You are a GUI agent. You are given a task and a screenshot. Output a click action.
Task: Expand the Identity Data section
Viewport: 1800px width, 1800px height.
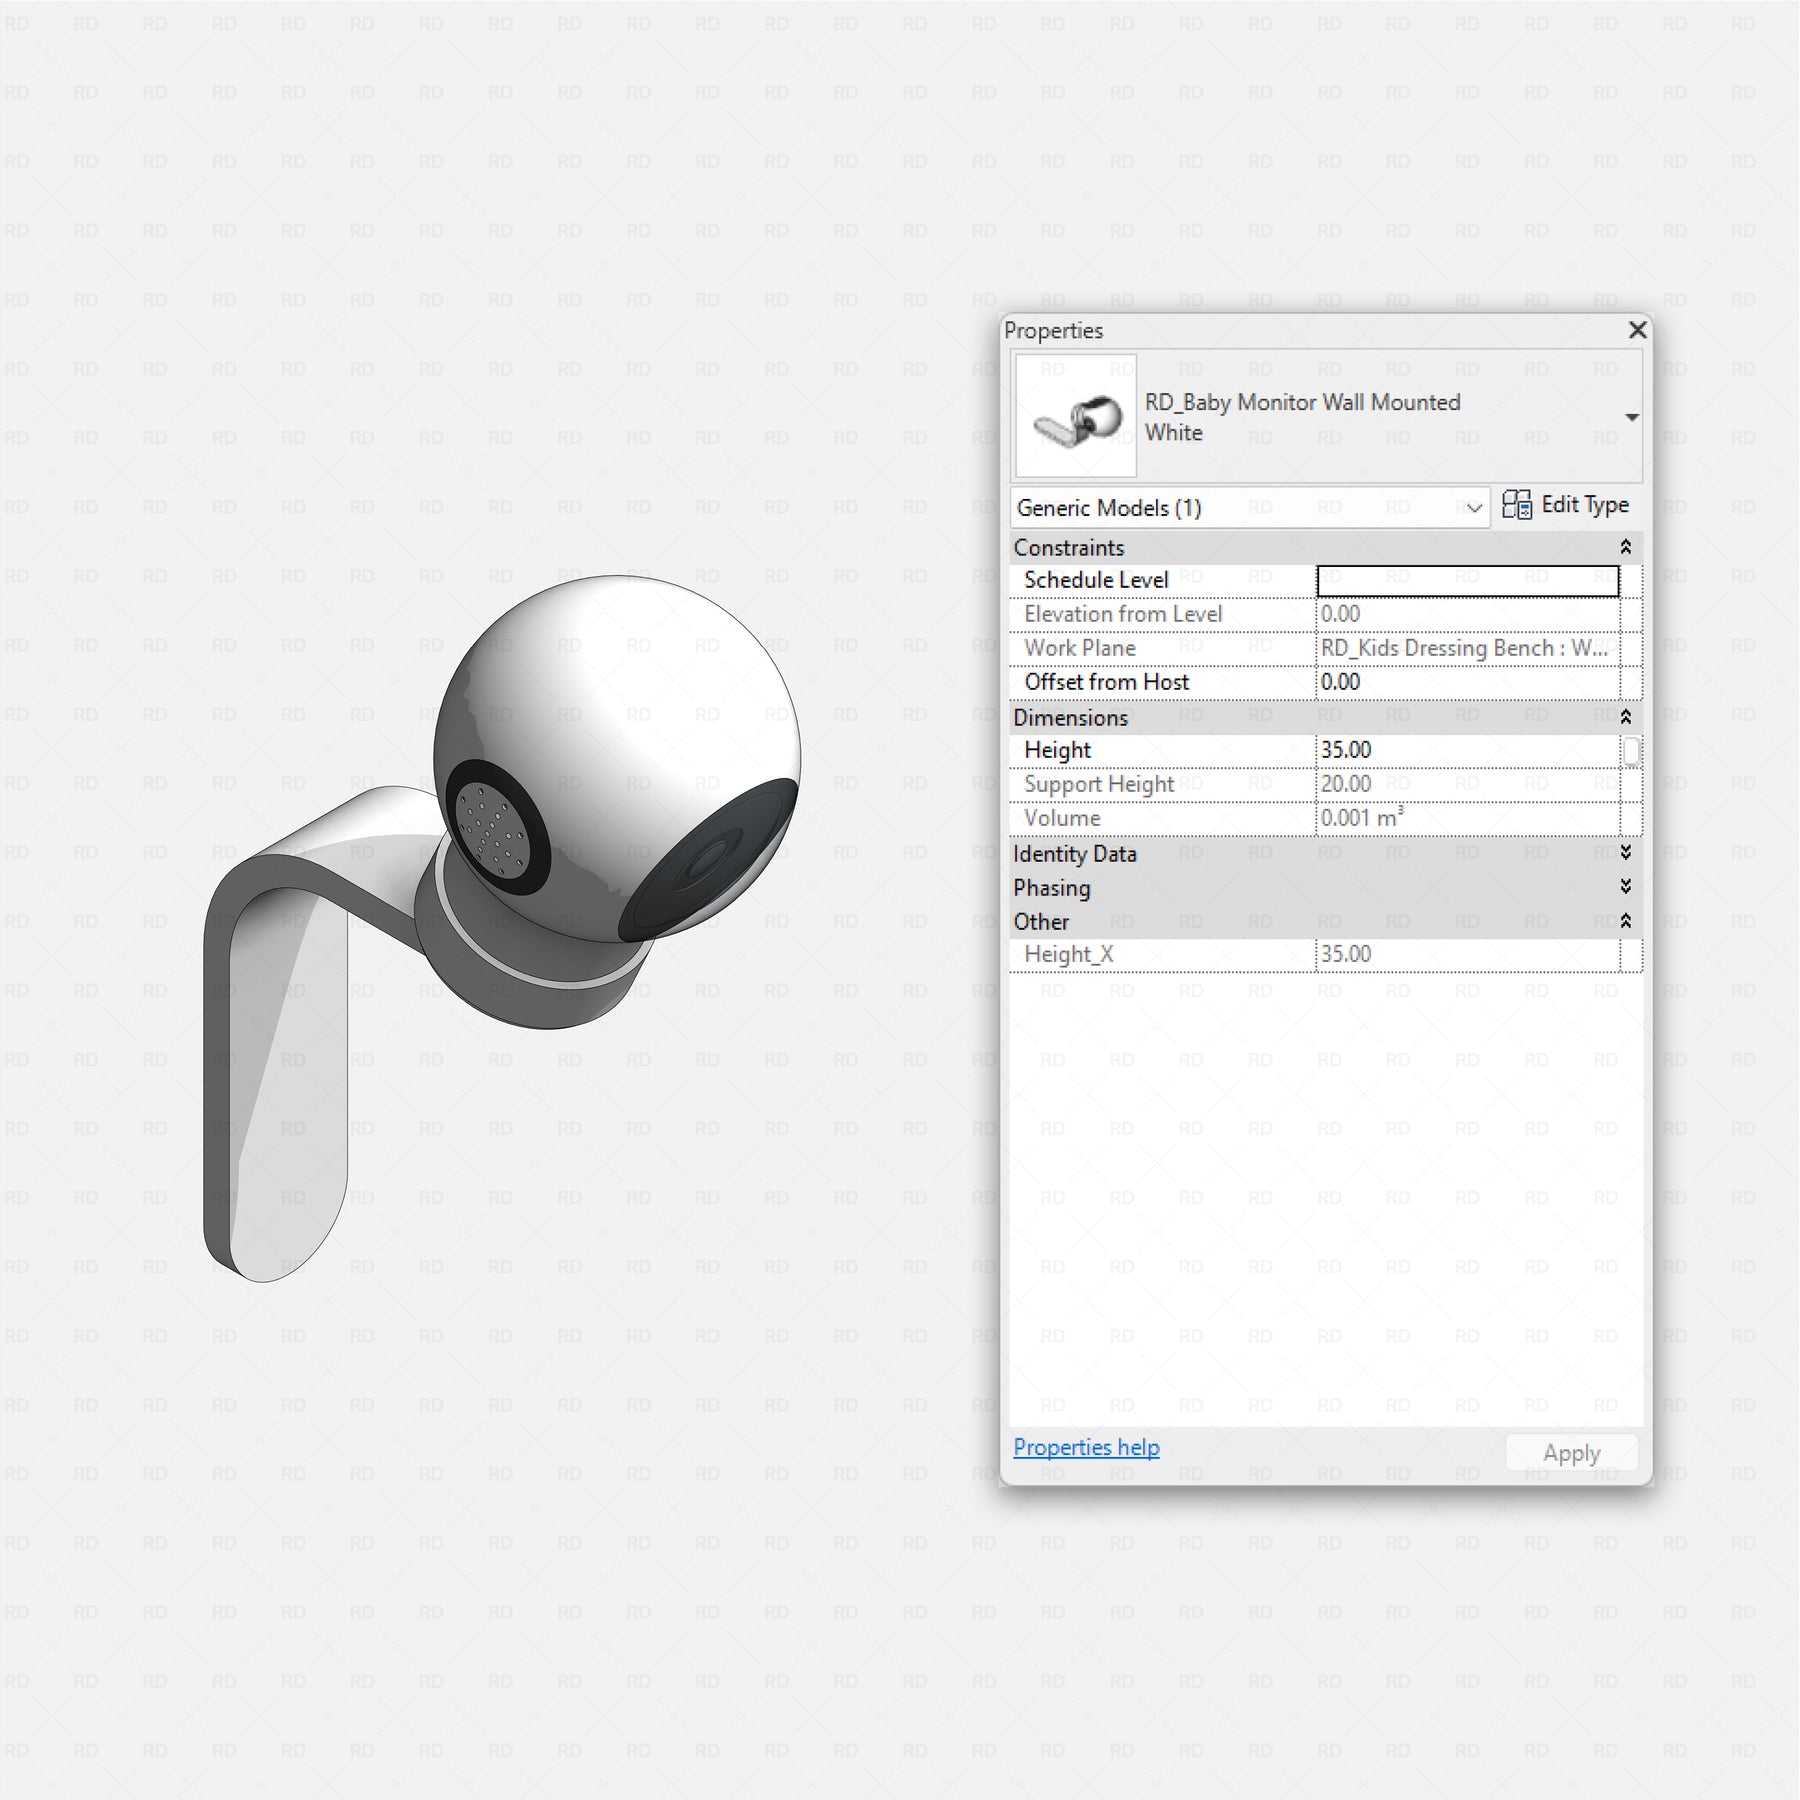(x=1625, y=853)
